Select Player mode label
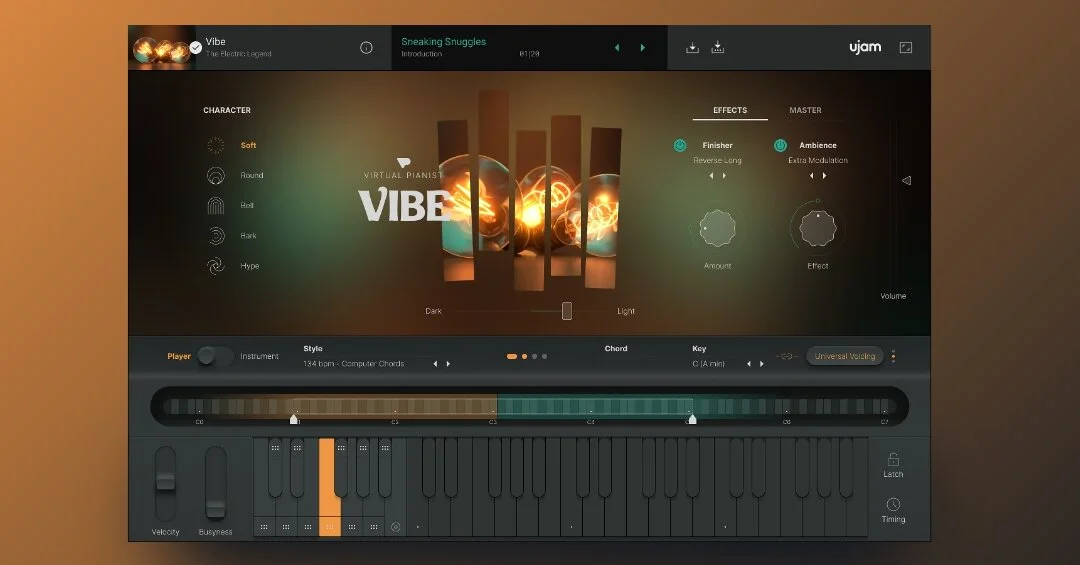The height and width of the screenshot is (565, 1080). click(178, 356)
